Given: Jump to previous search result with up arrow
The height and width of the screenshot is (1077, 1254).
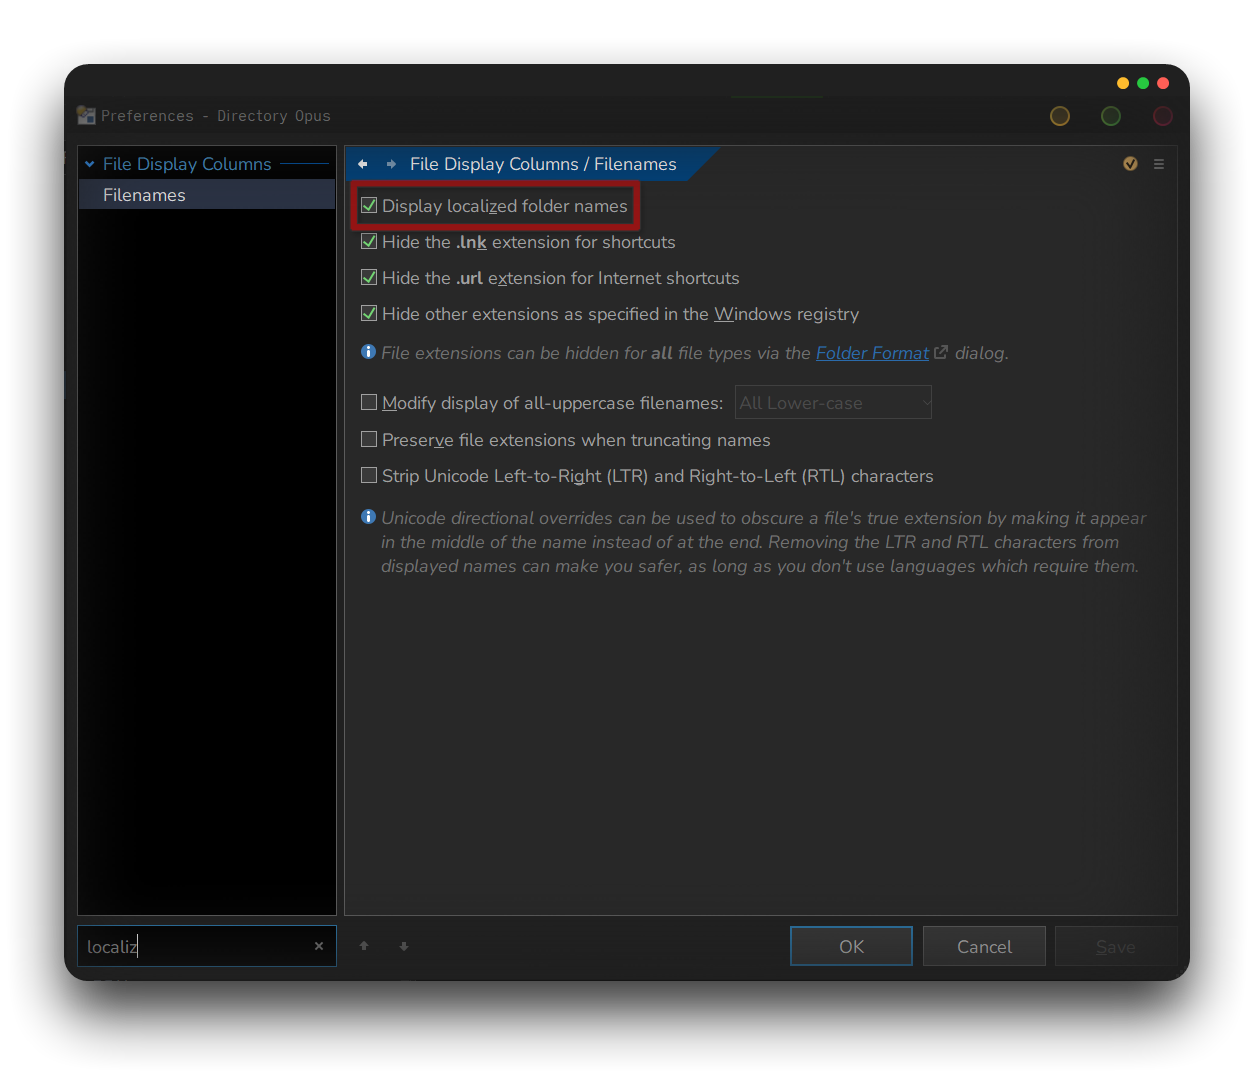Looking at the screenshot, I should [364, 946].
